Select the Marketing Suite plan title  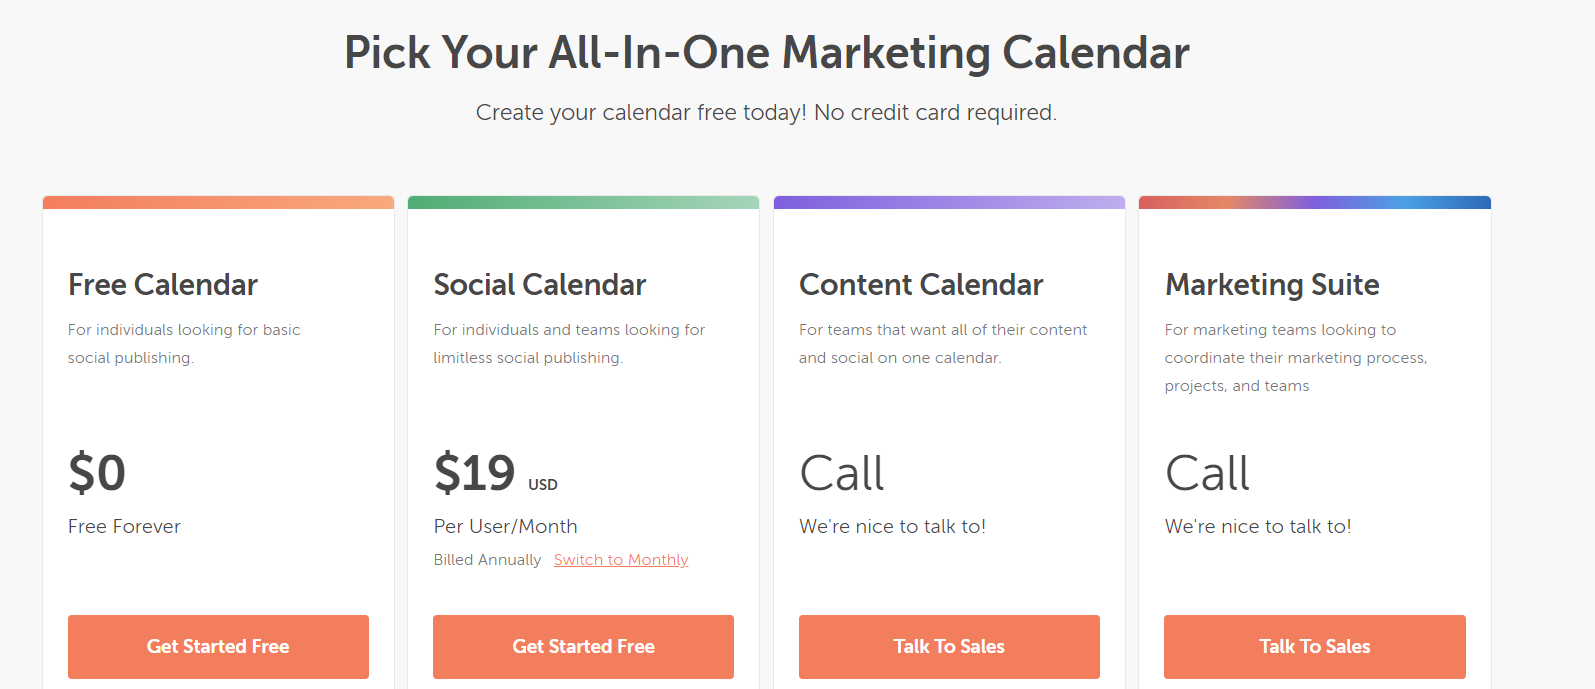tap(1272, 285)
